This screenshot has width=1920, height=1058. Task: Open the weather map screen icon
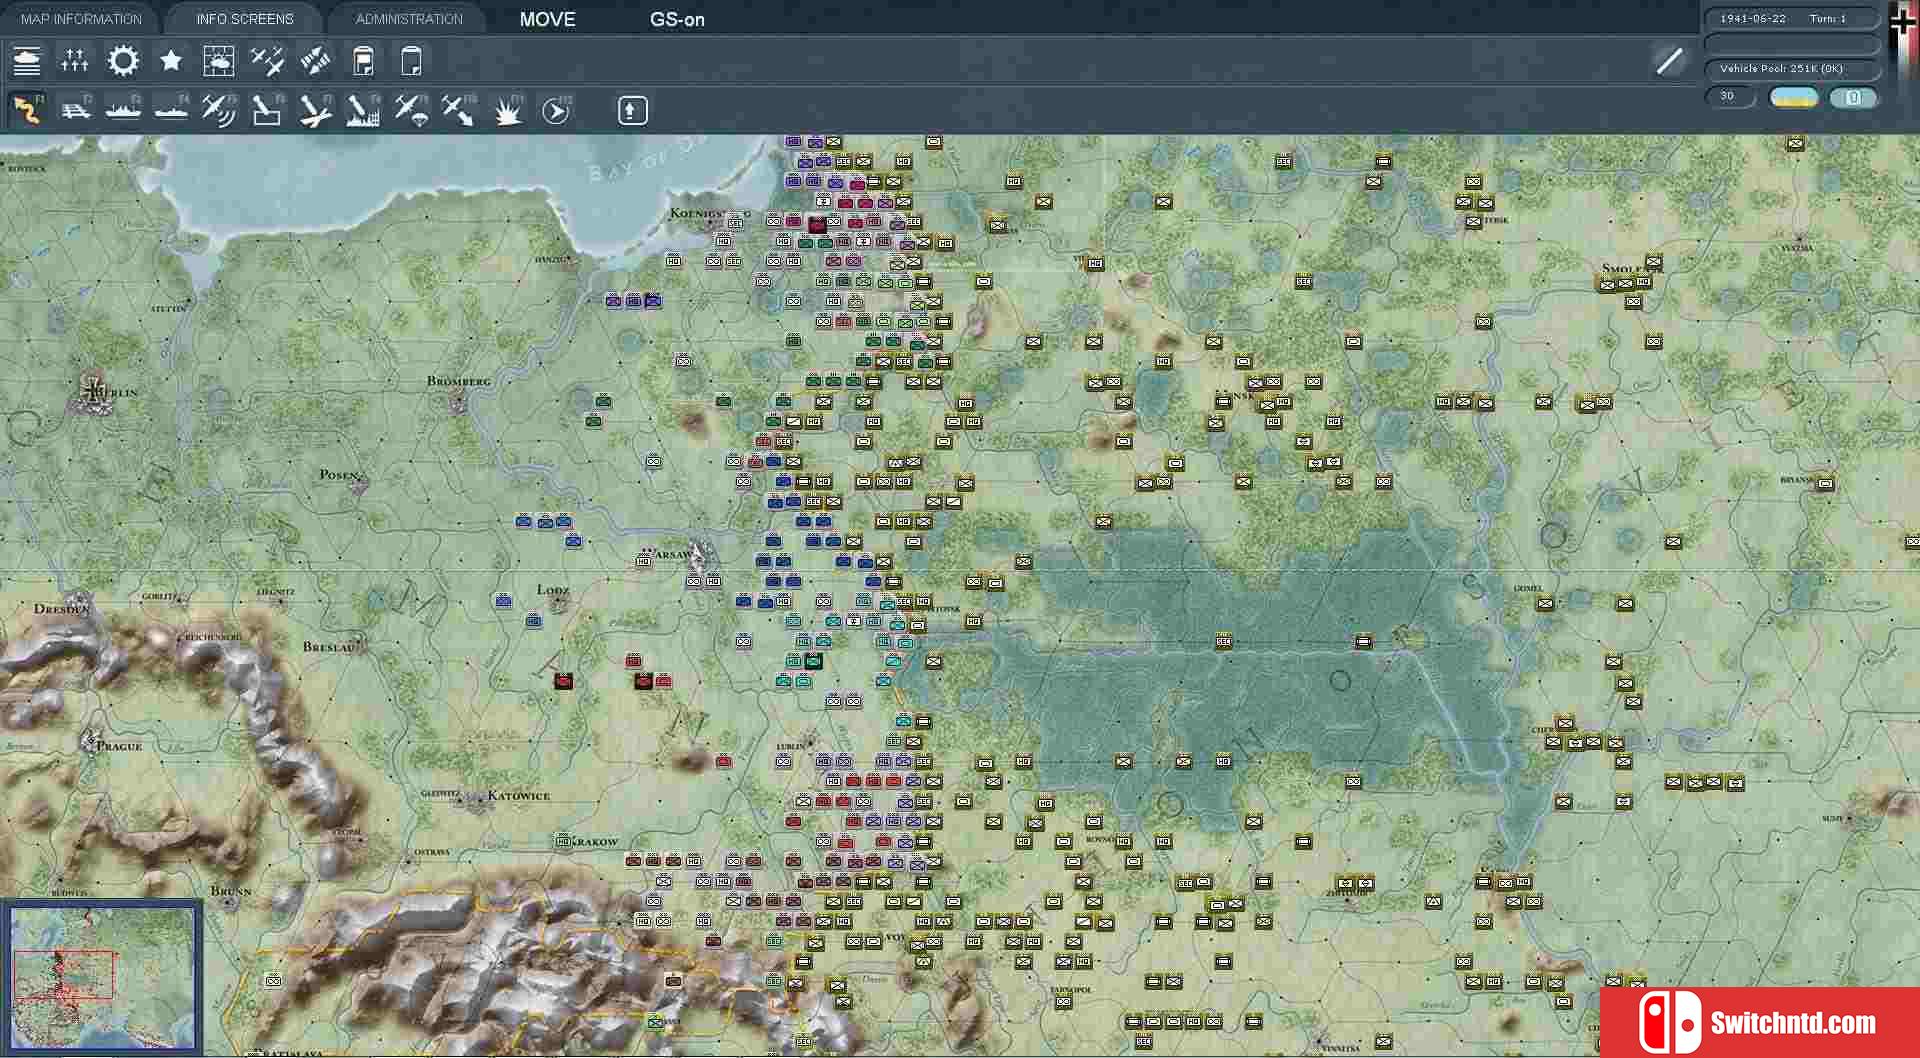(x=218, y=61)
